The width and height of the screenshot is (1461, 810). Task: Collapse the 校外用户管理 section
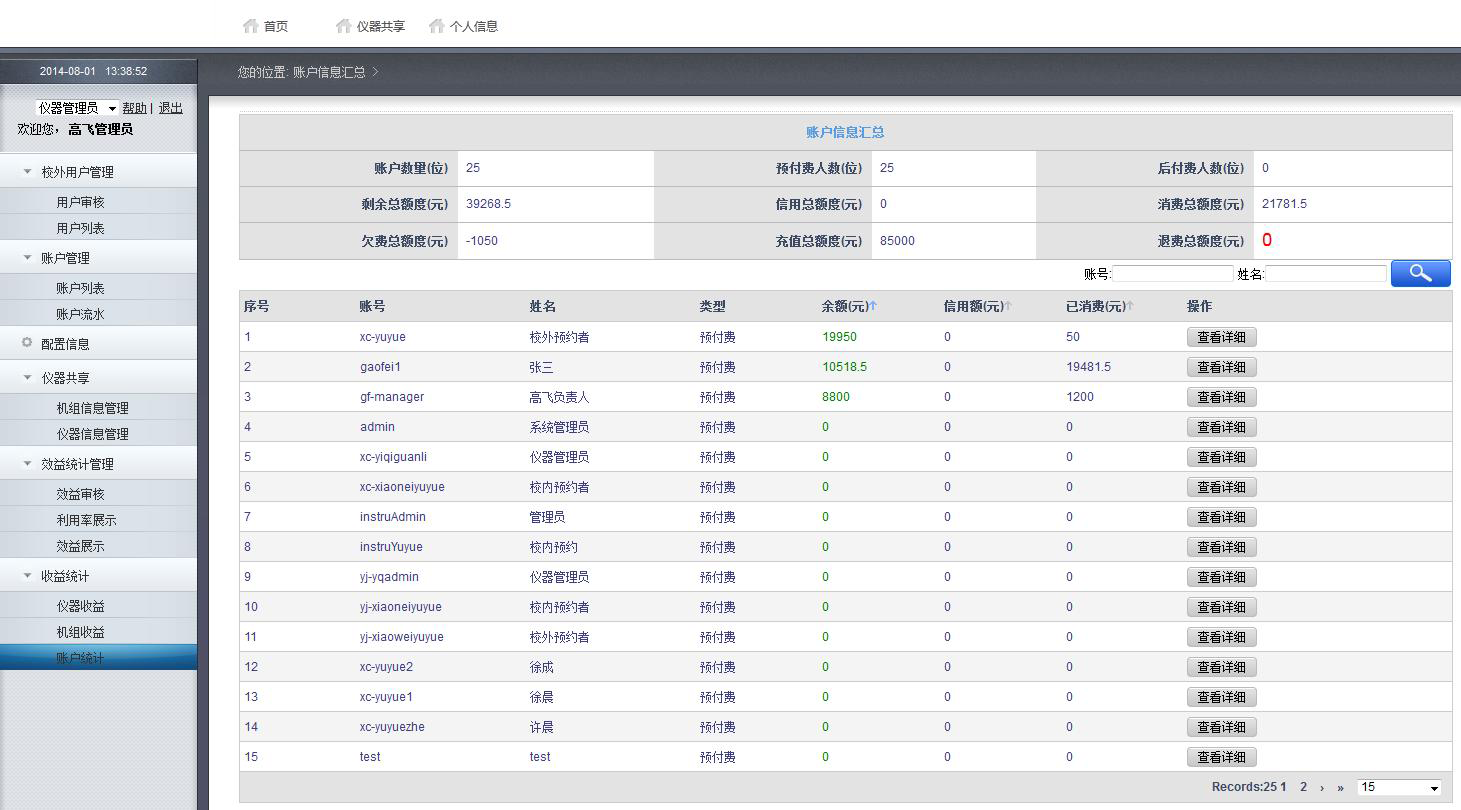pos(28,172)
